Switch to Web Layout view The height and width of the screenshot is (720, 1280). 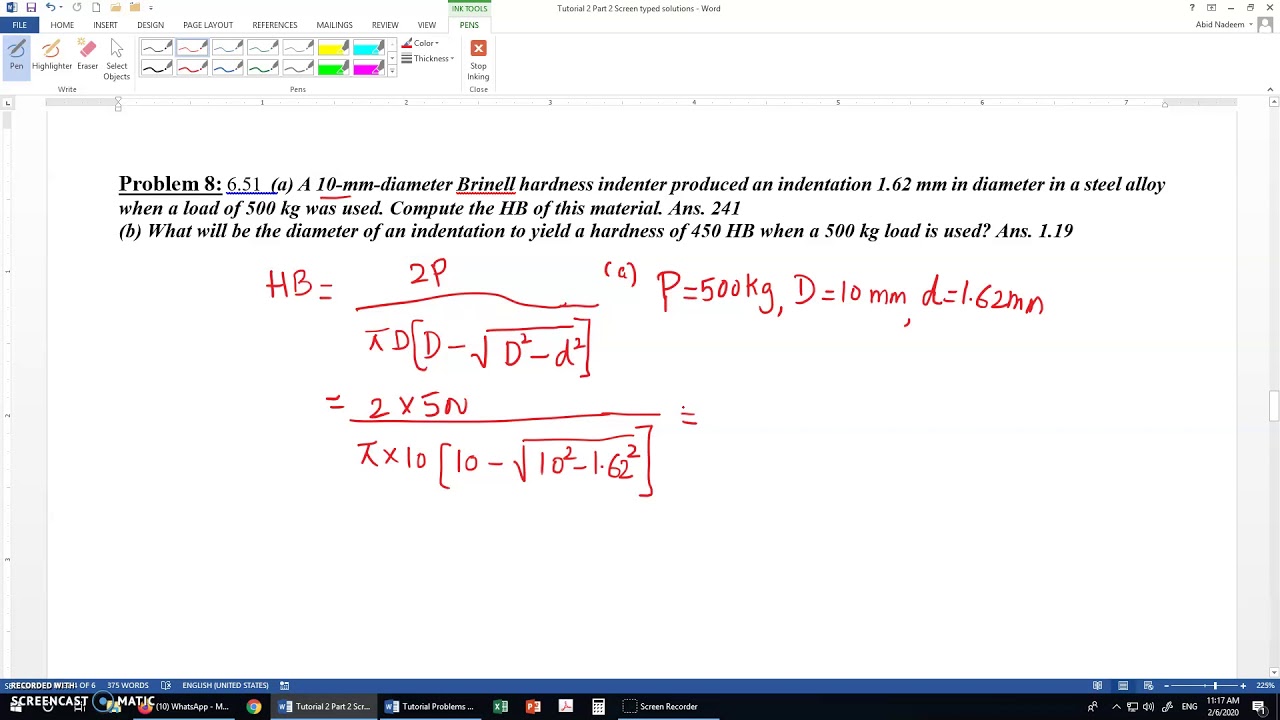[x=1148, y=685]
